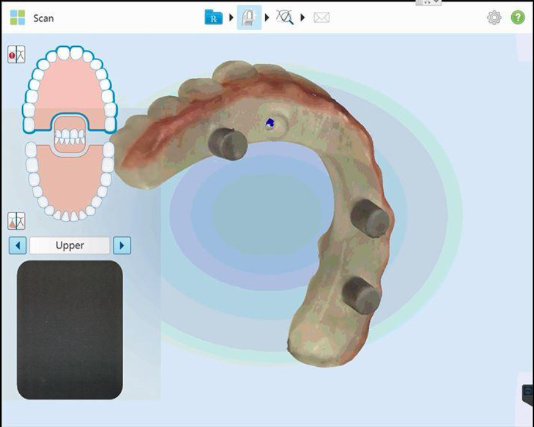Open the Rx prescription folder step
534x427 pixels.
pos(214,17)
